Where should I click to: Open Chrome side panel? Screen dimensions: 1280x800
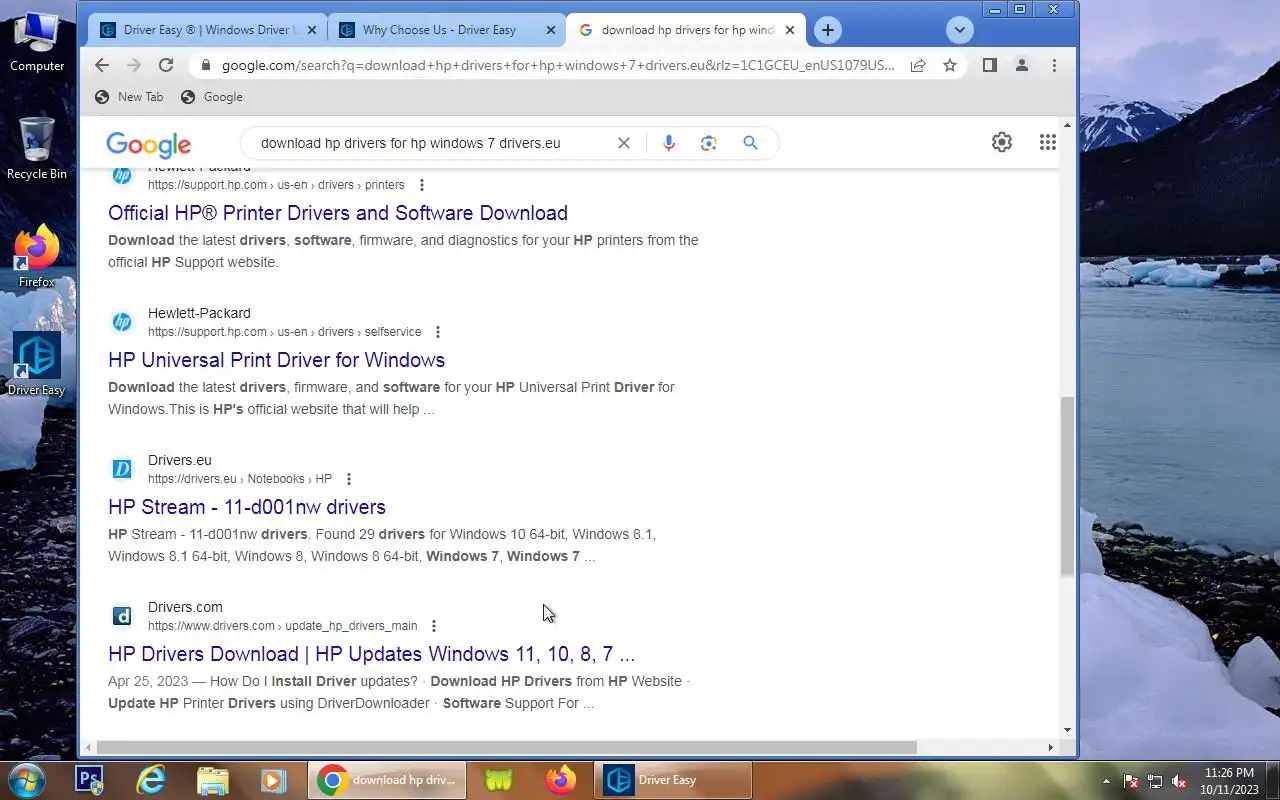(x=989, y=65)
